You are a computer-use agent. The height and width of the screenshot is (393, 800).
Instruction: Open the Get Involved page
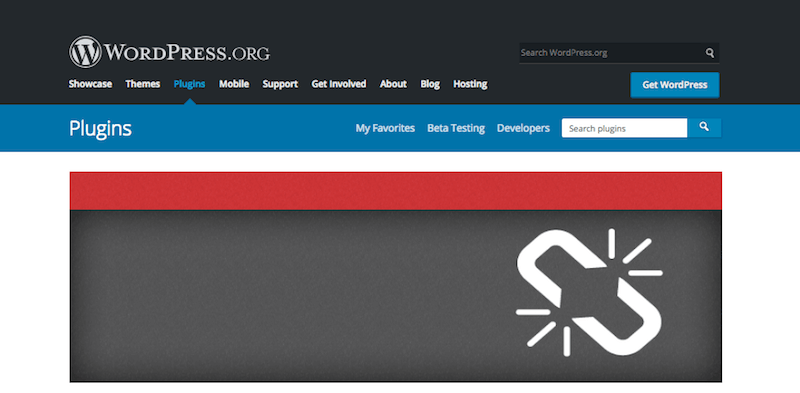point(339,84)
